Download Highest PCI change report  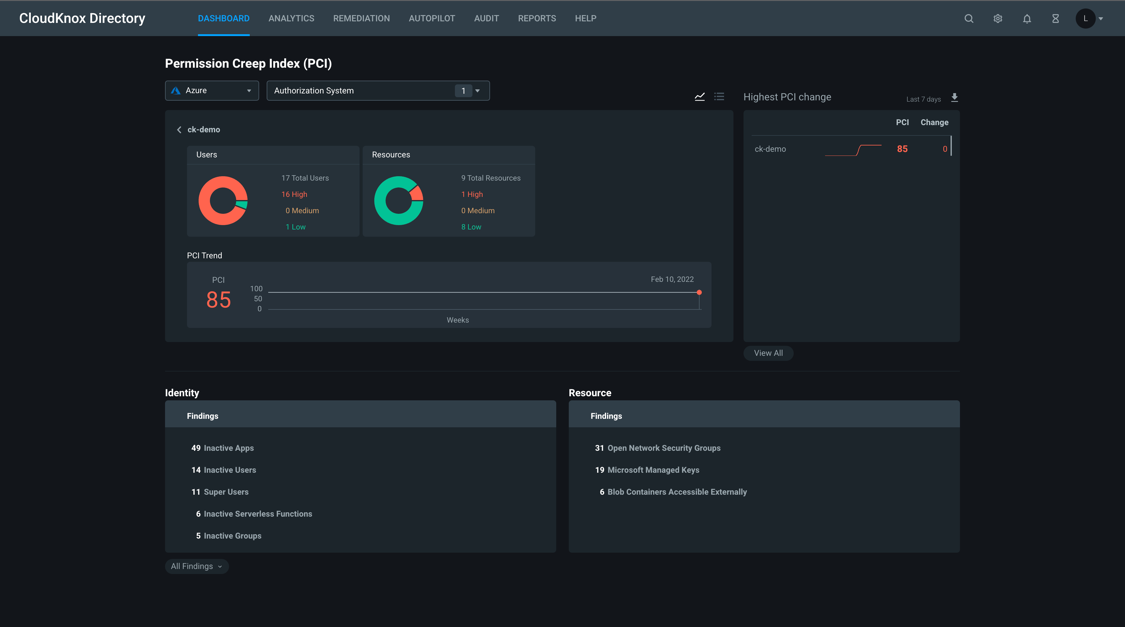954,98
